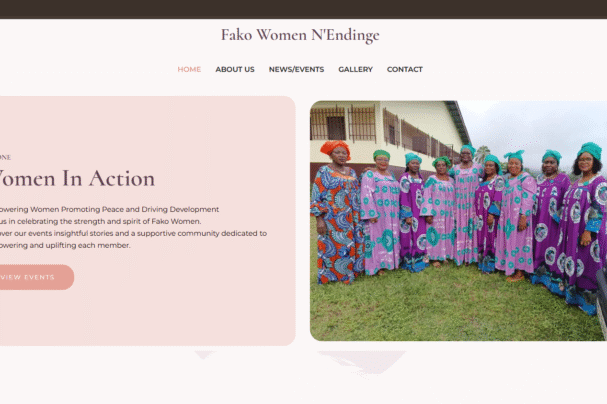Click the strength and spirit text line
Viewport: 607px width, 404px height.
(x=100, y=221)
